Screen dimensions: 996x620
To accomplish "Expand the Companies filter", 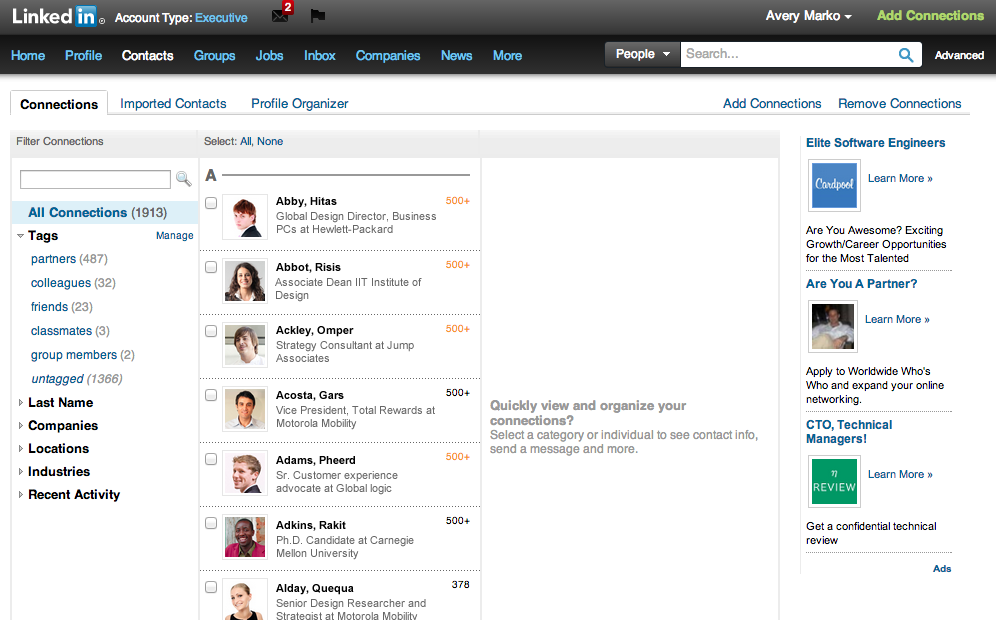I will 20,426.
